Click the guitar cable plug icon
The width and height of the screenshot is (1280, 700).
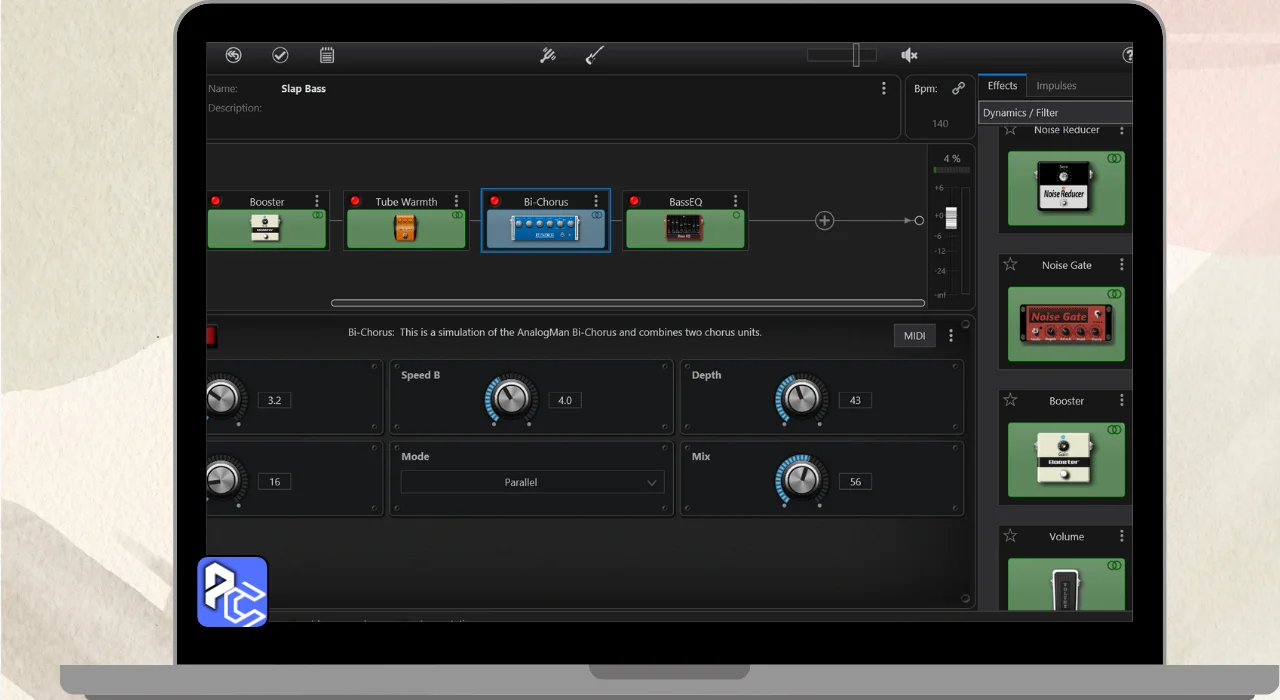pyautogui.click(x=548, y=56)
